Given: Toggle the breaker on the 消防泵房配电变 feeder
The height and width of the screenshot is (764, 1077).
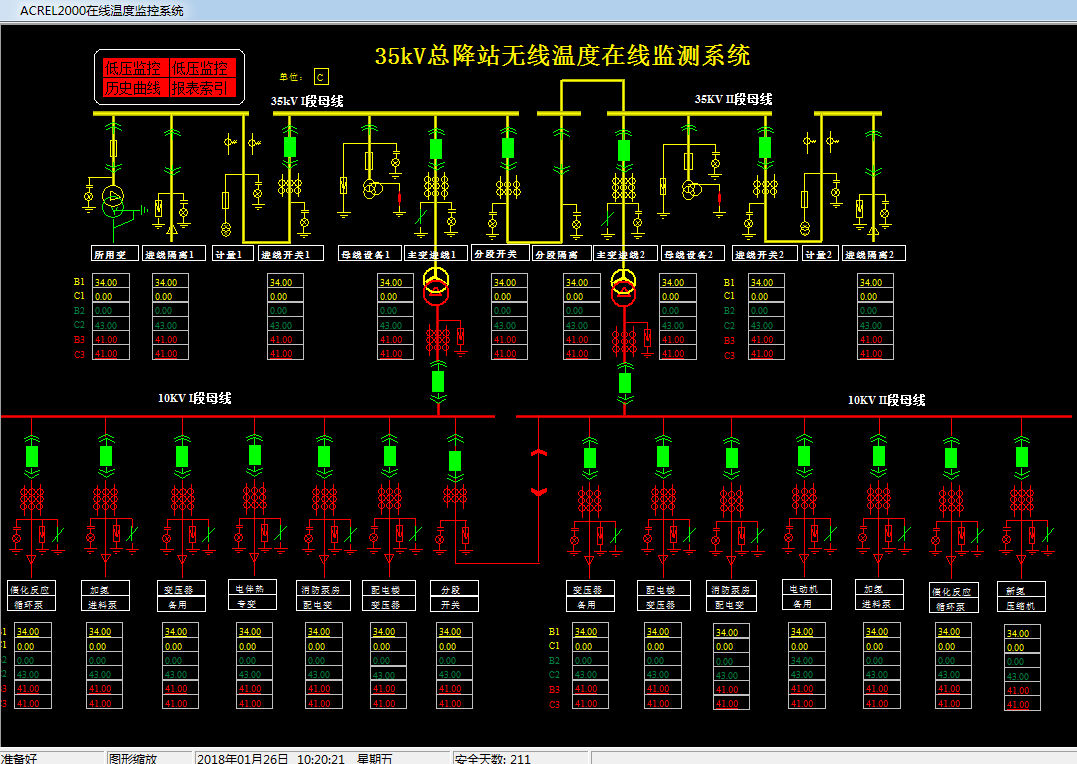Looking at the screenshot, I should (x=323, y=455).
